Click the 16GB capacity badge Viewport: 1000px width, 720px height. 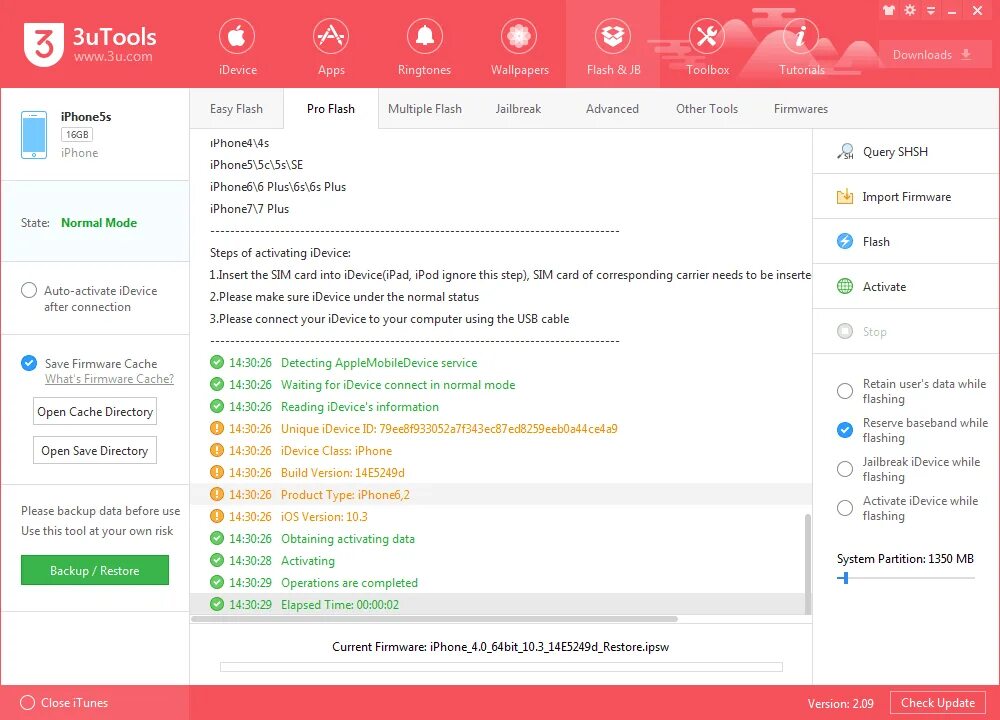pyautogui.click(x=77, y=135)
